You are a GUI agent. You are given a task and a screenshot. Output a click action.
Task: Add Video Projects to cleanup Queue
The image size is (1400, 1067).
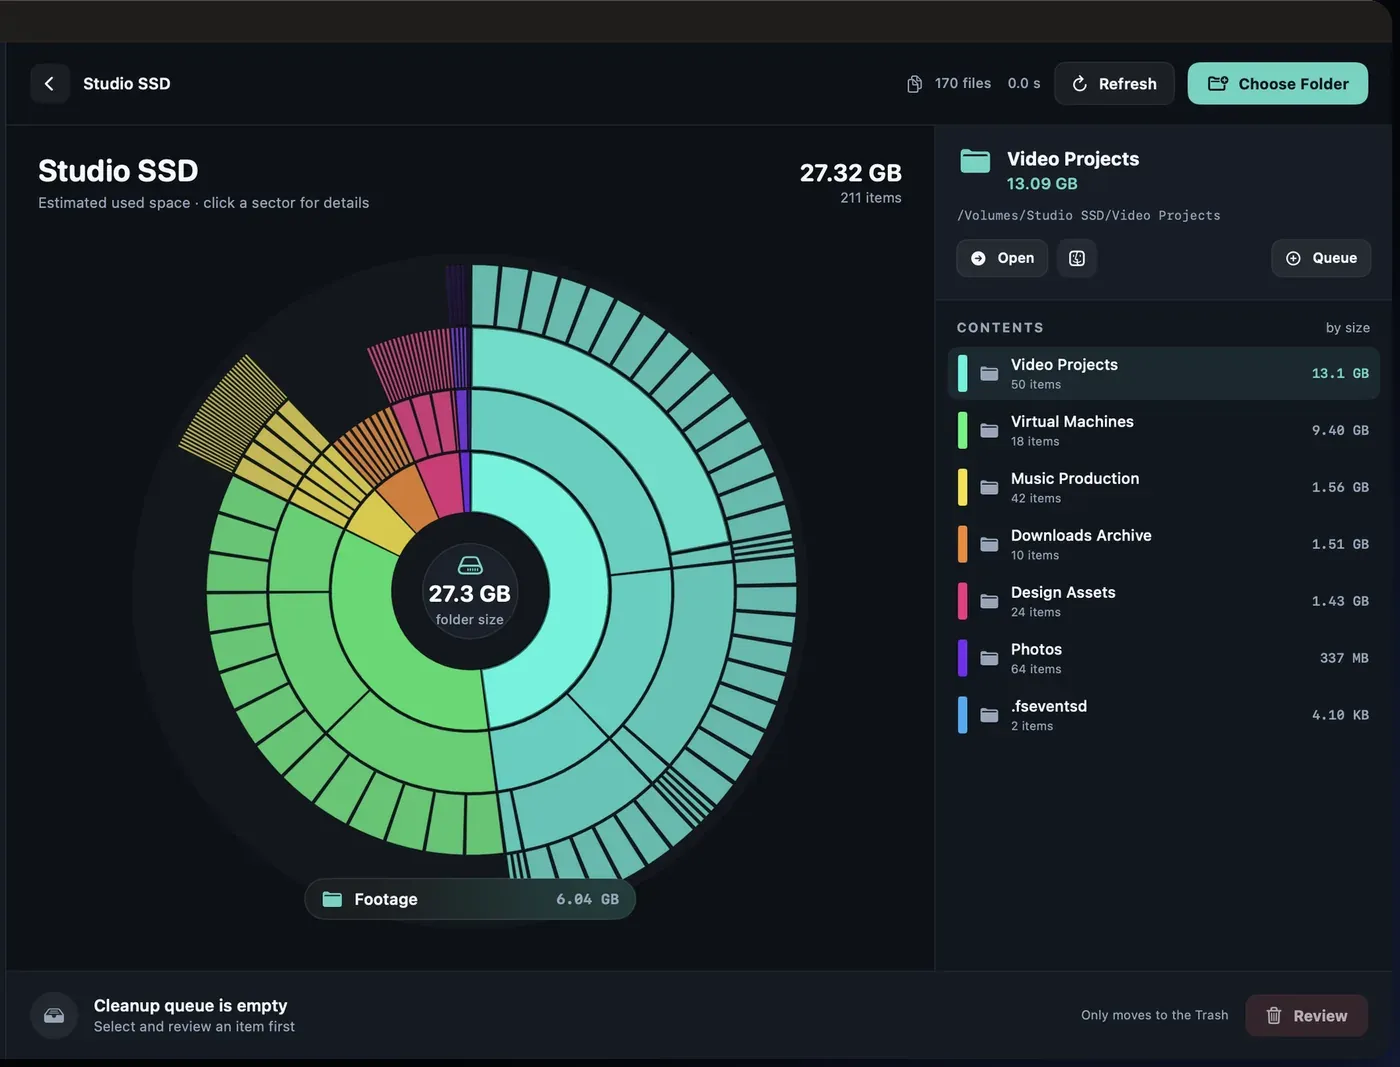(1321, 258)
